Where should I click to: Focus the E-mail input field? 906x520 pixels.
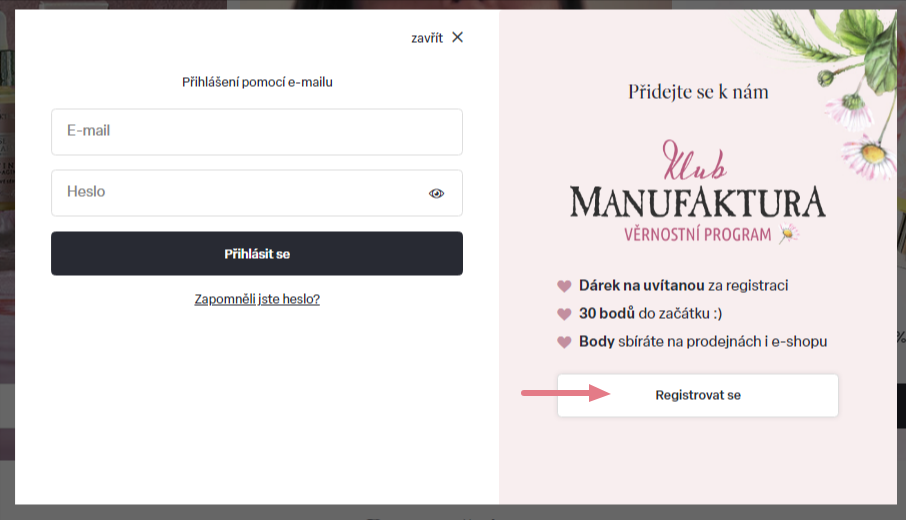[x=256, y=131]
